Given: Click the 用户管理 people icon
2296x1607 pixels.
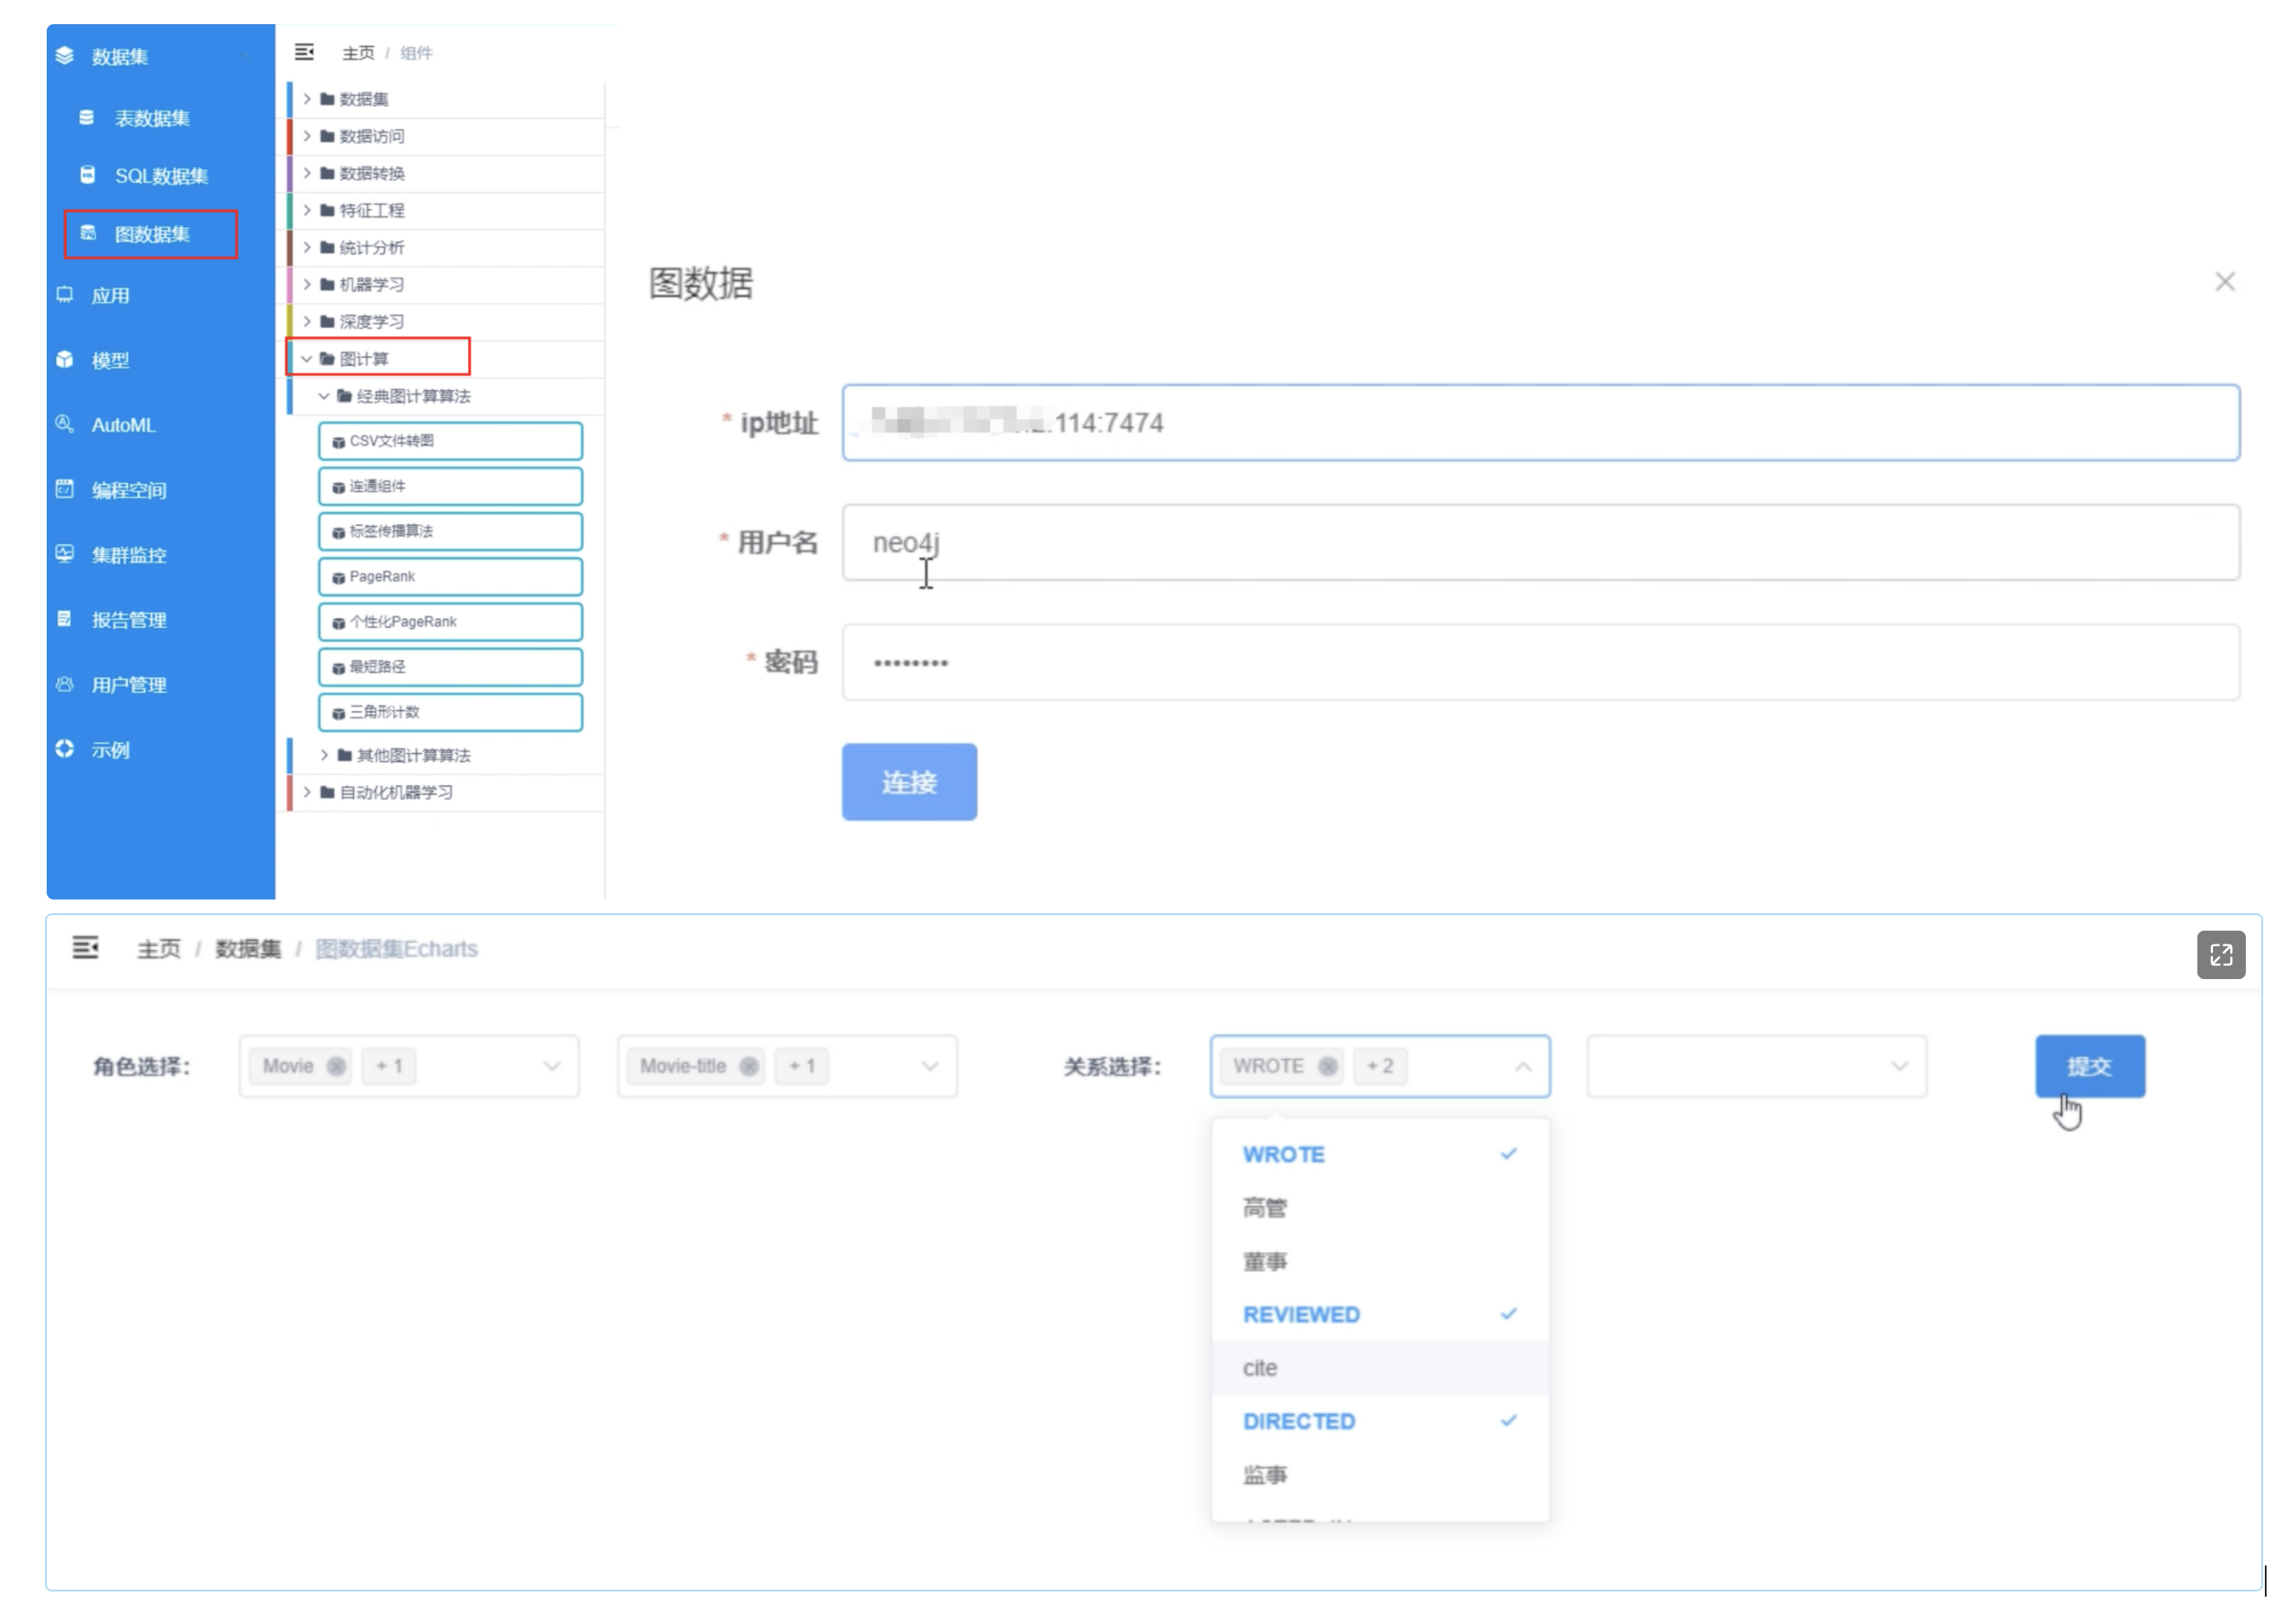Looking at the screenshot, I should tap(65, 684).
